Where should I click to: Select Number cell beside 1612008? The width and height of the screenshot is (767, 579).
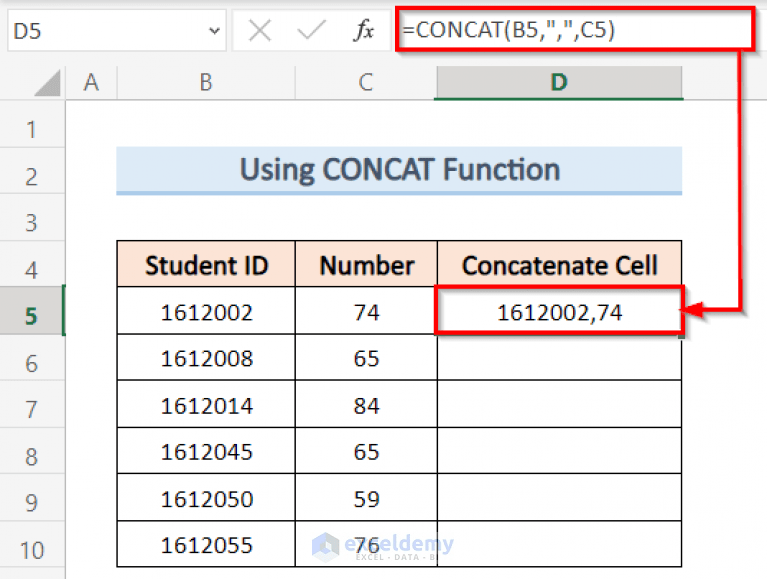pos(366,358)
